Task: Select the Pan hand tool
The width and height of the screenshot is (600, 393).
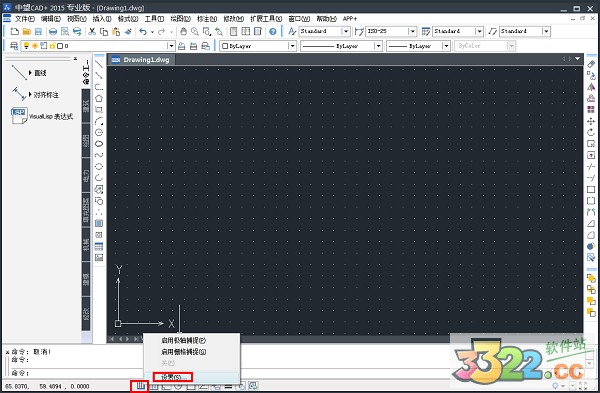Action: (183, 31)
